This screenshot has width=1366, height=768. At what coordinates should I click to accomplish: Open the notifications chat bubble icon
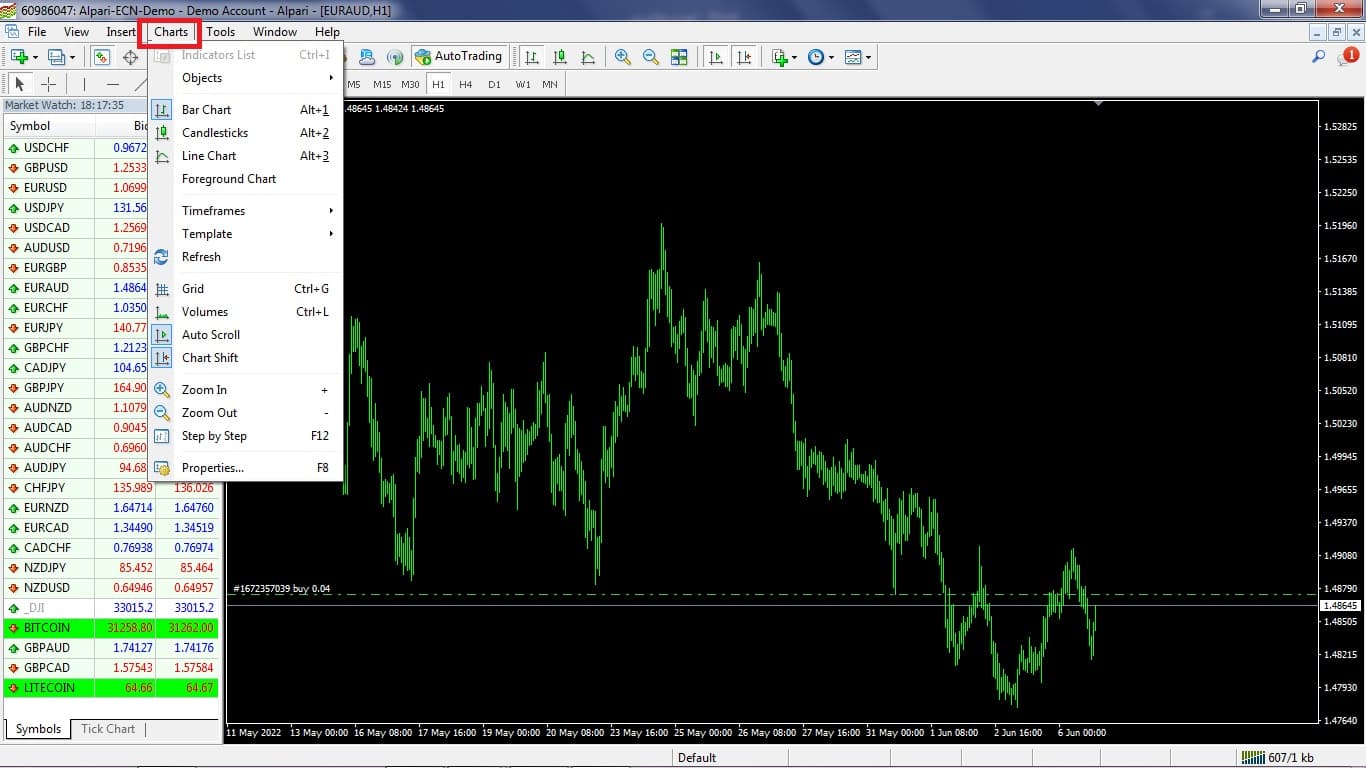tap(1347, 57)
